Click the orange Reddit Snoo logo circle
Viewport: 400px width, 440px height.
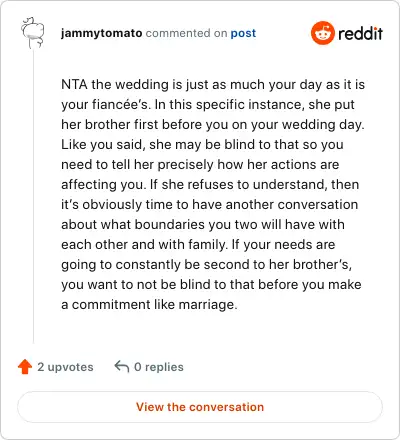coord(322,33)
